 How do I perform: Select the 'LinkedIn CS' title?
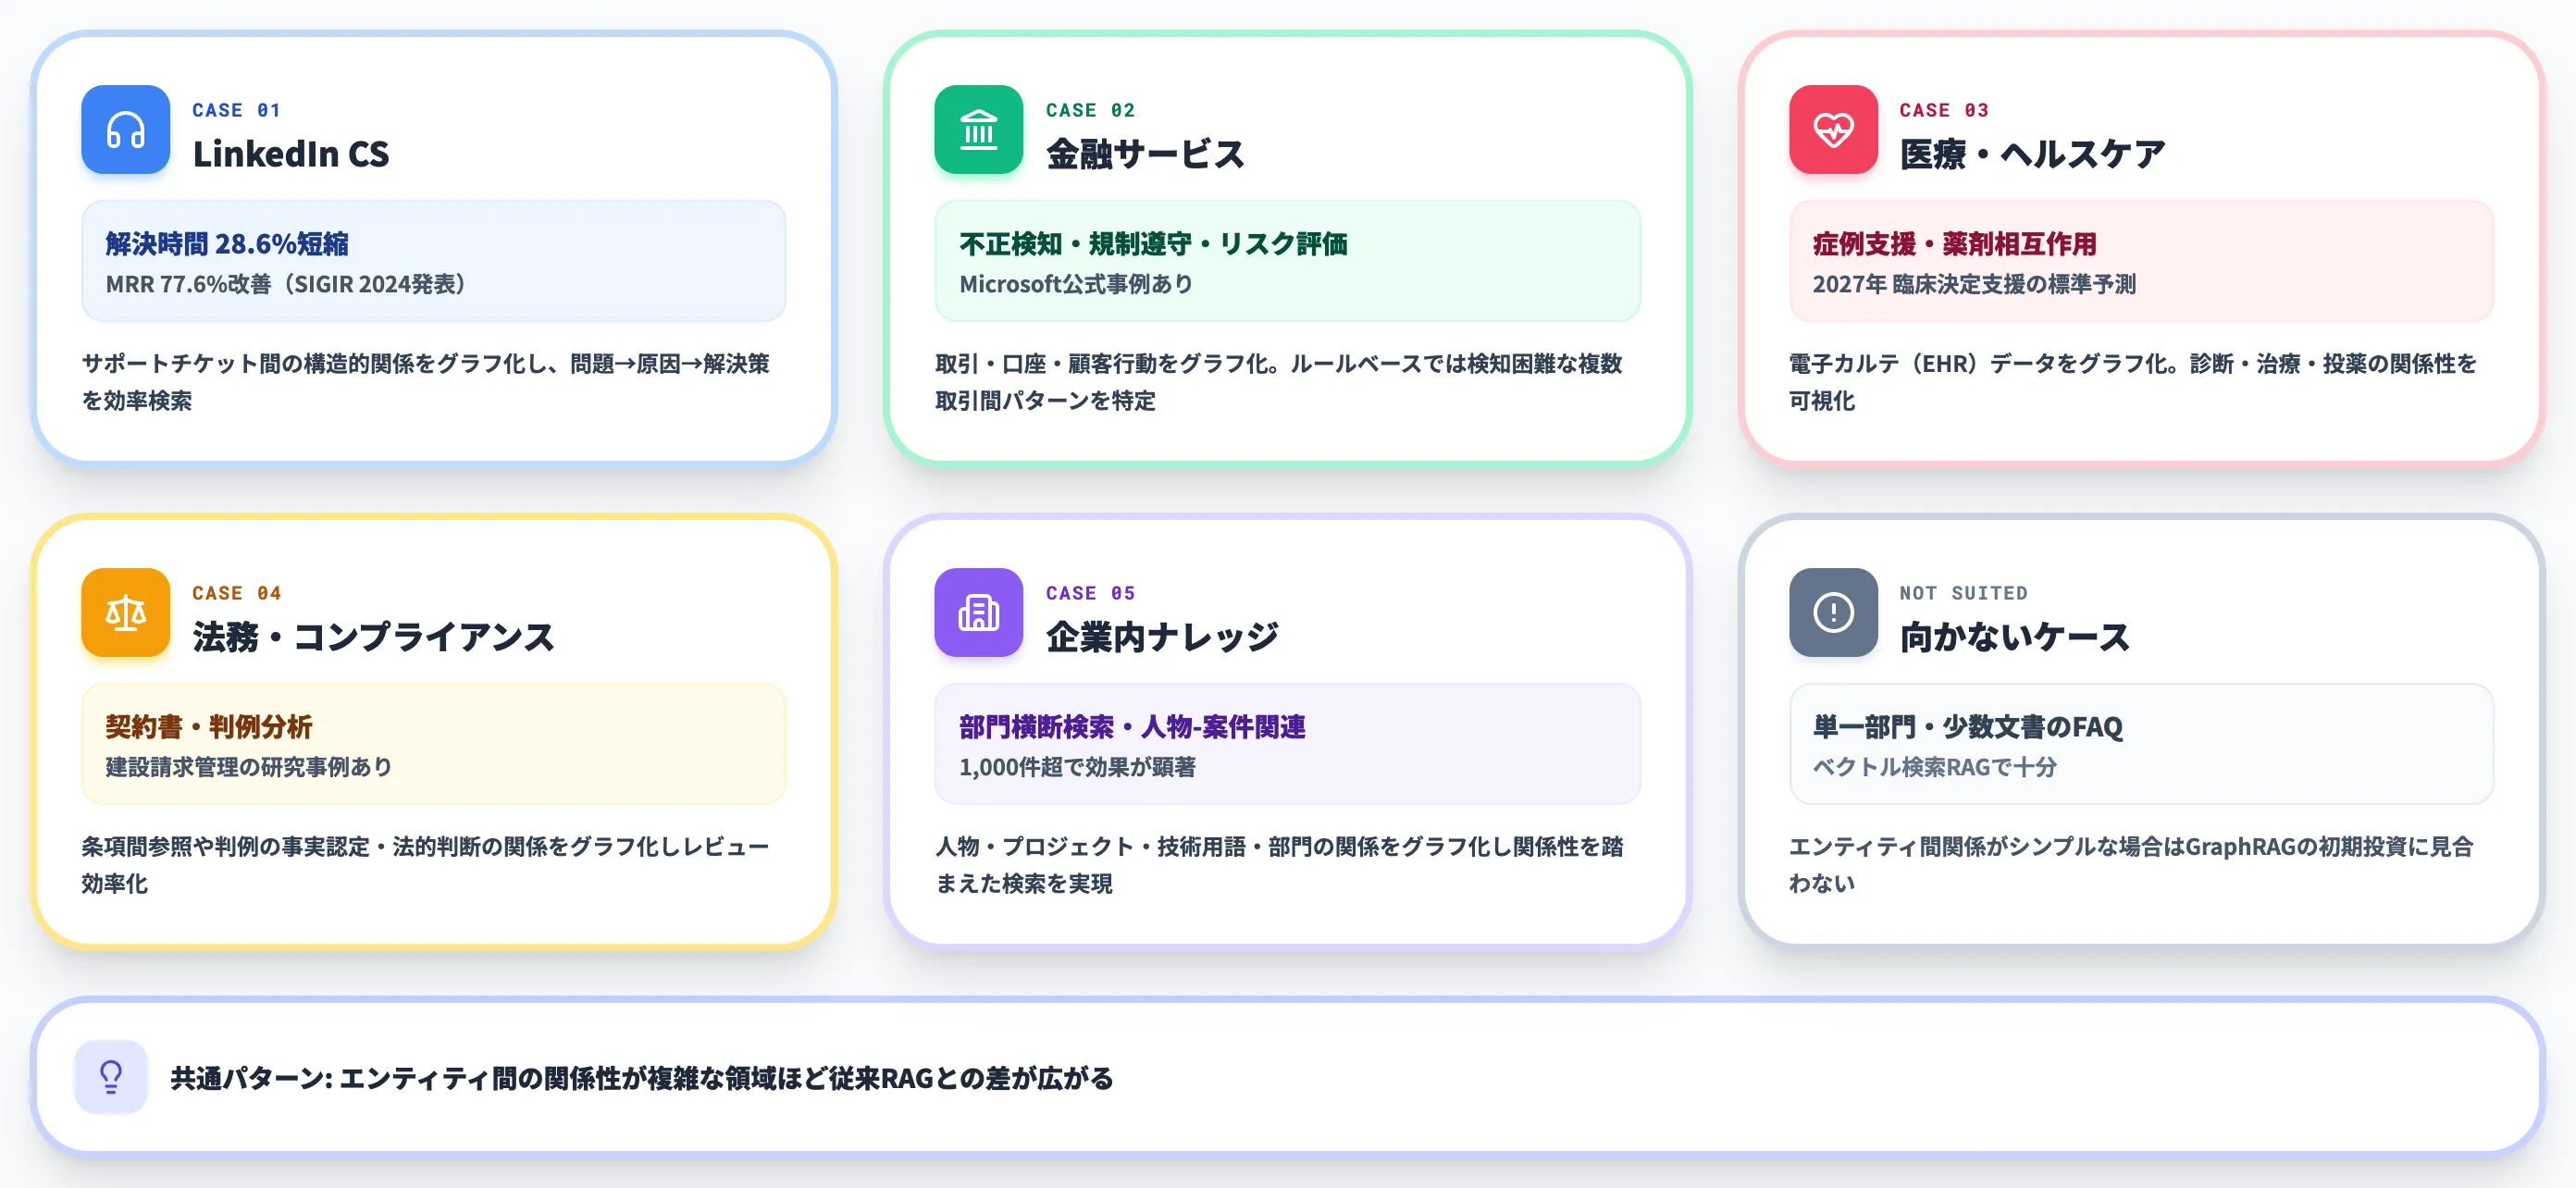click(291, 154)
